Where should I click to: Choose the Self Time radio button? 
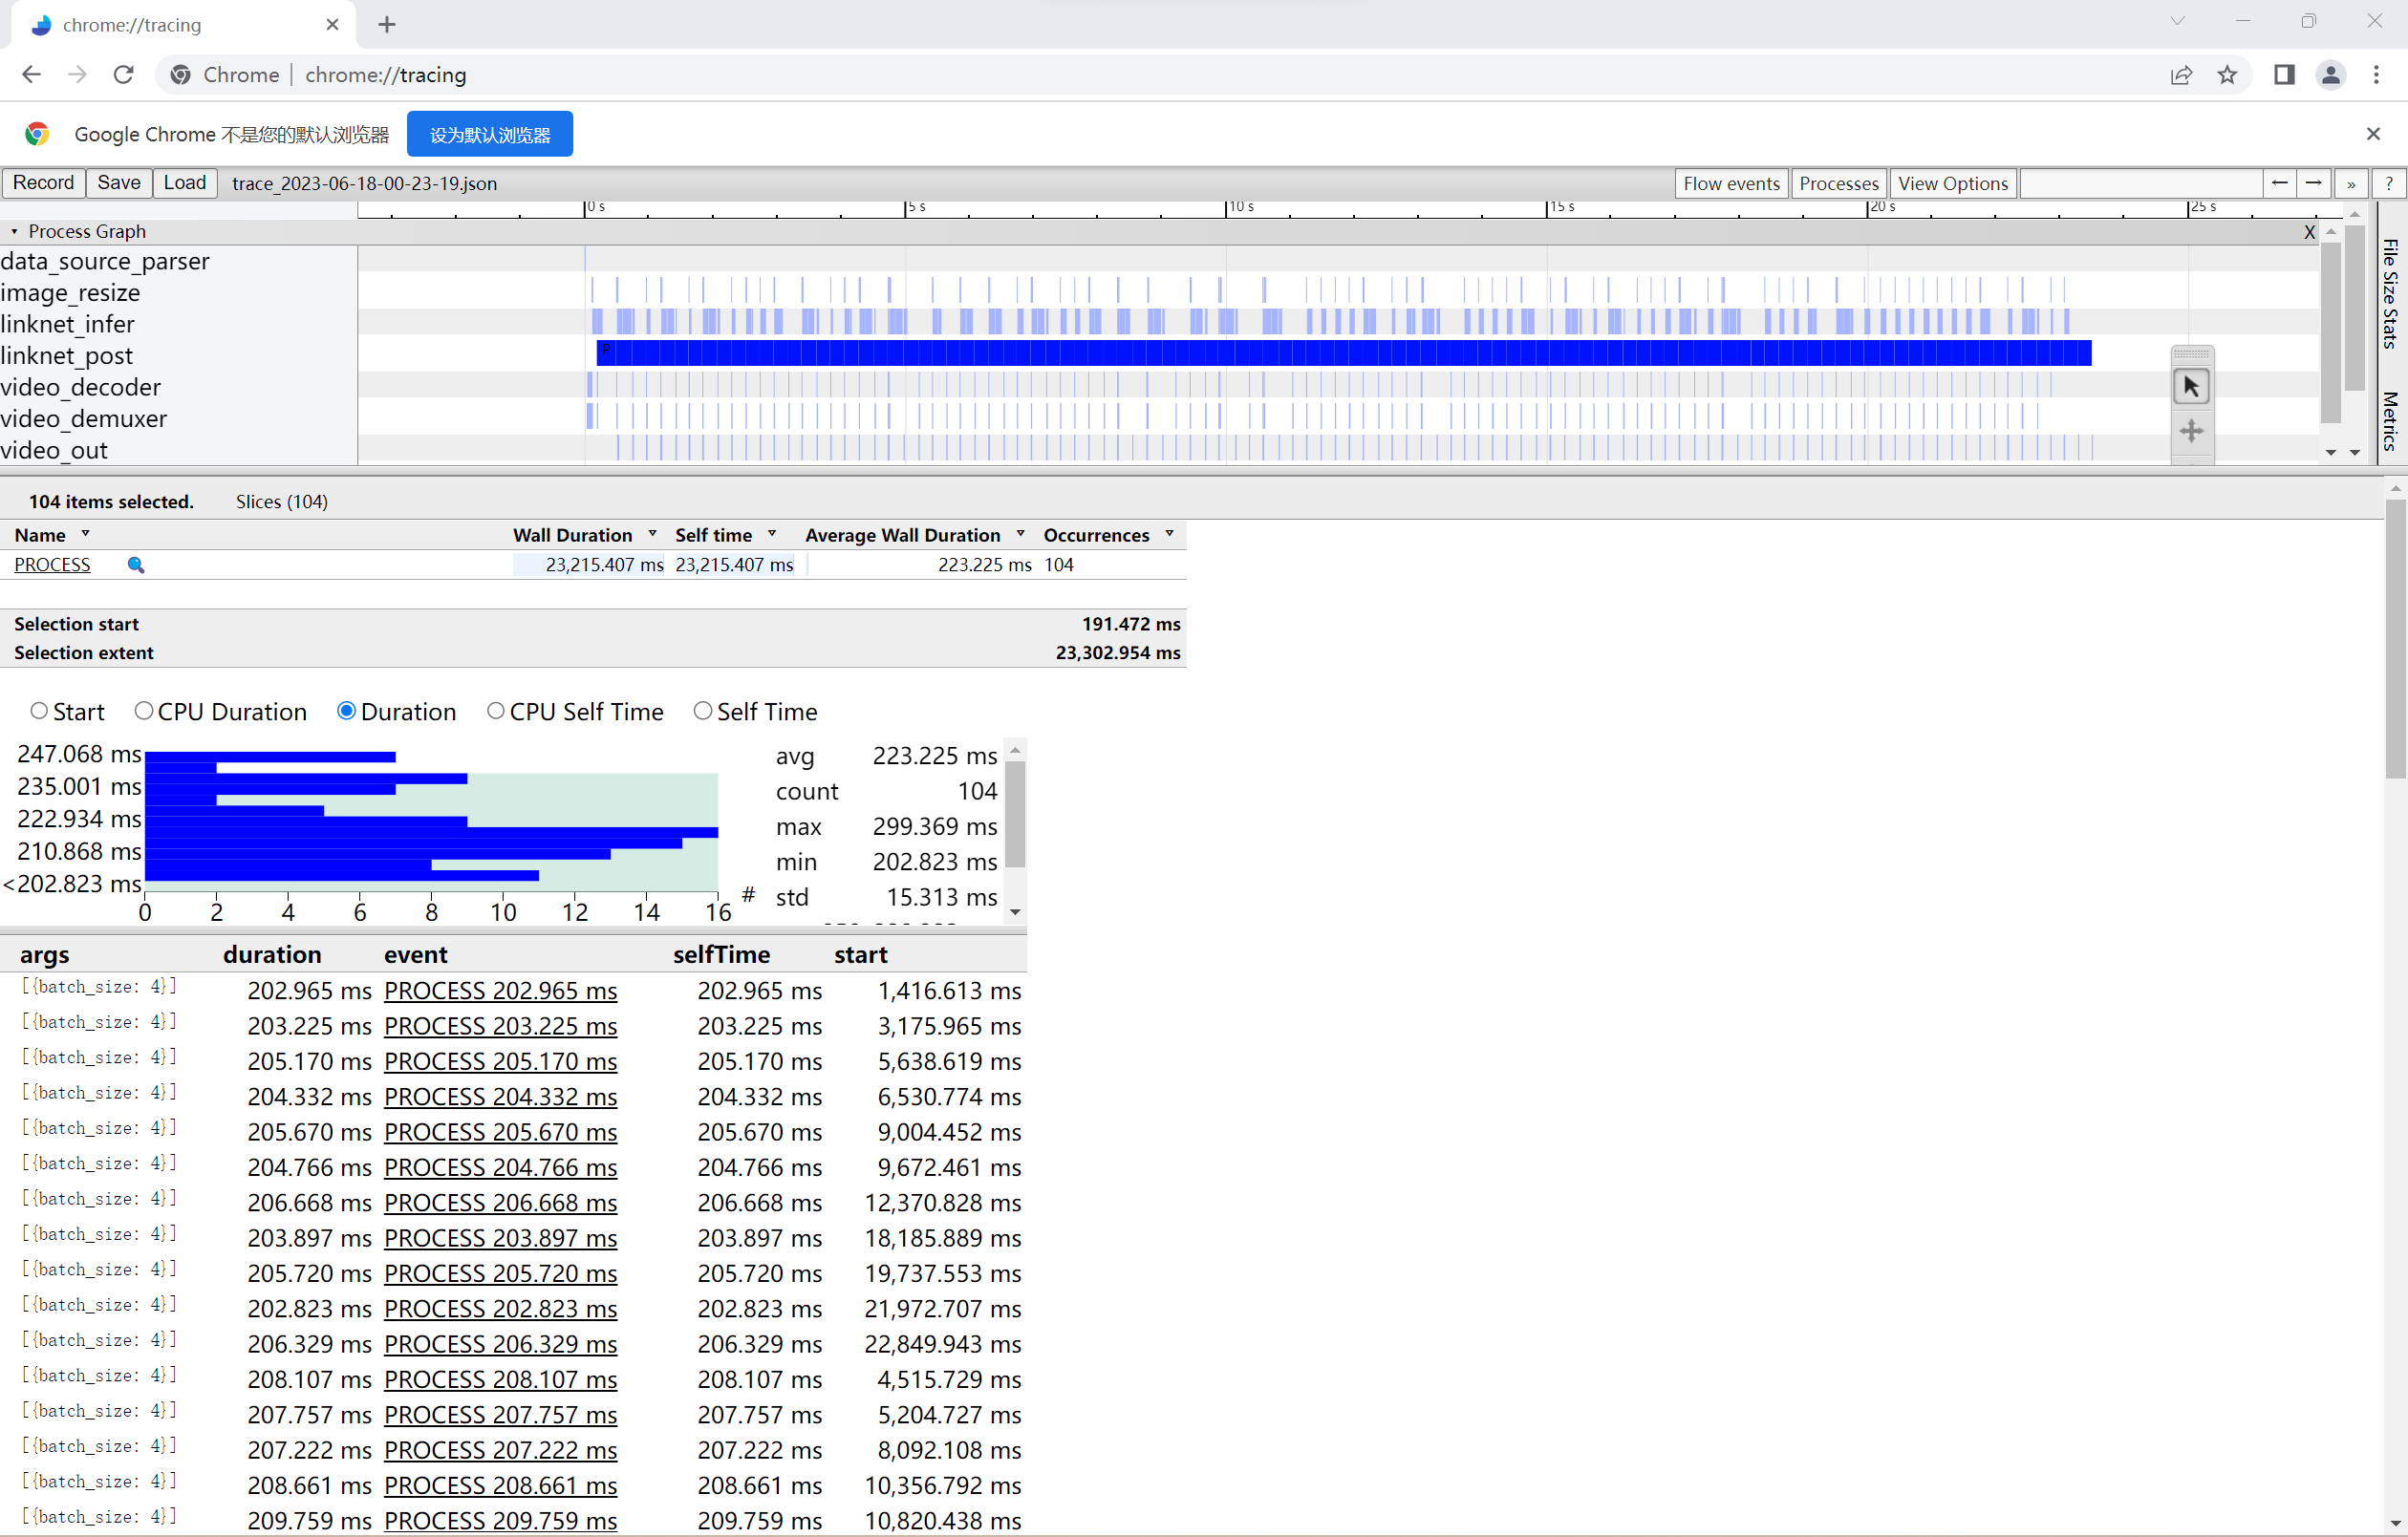703,711
